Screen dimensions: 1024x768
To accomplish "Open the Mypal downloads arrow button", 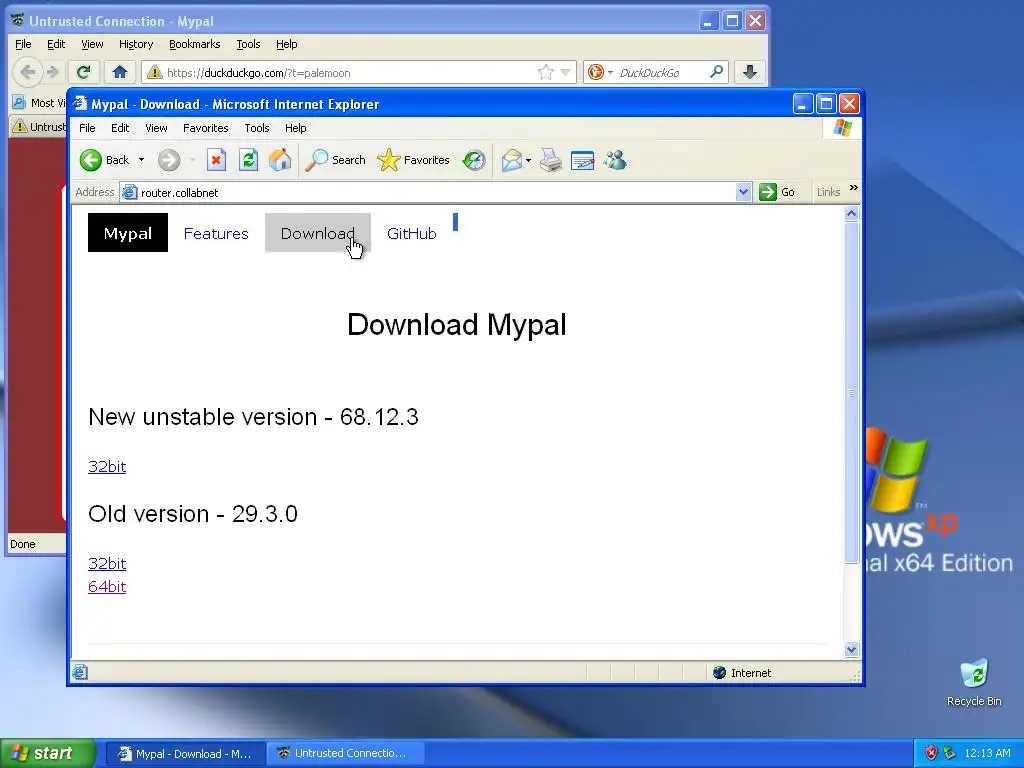I will (750, 72).
